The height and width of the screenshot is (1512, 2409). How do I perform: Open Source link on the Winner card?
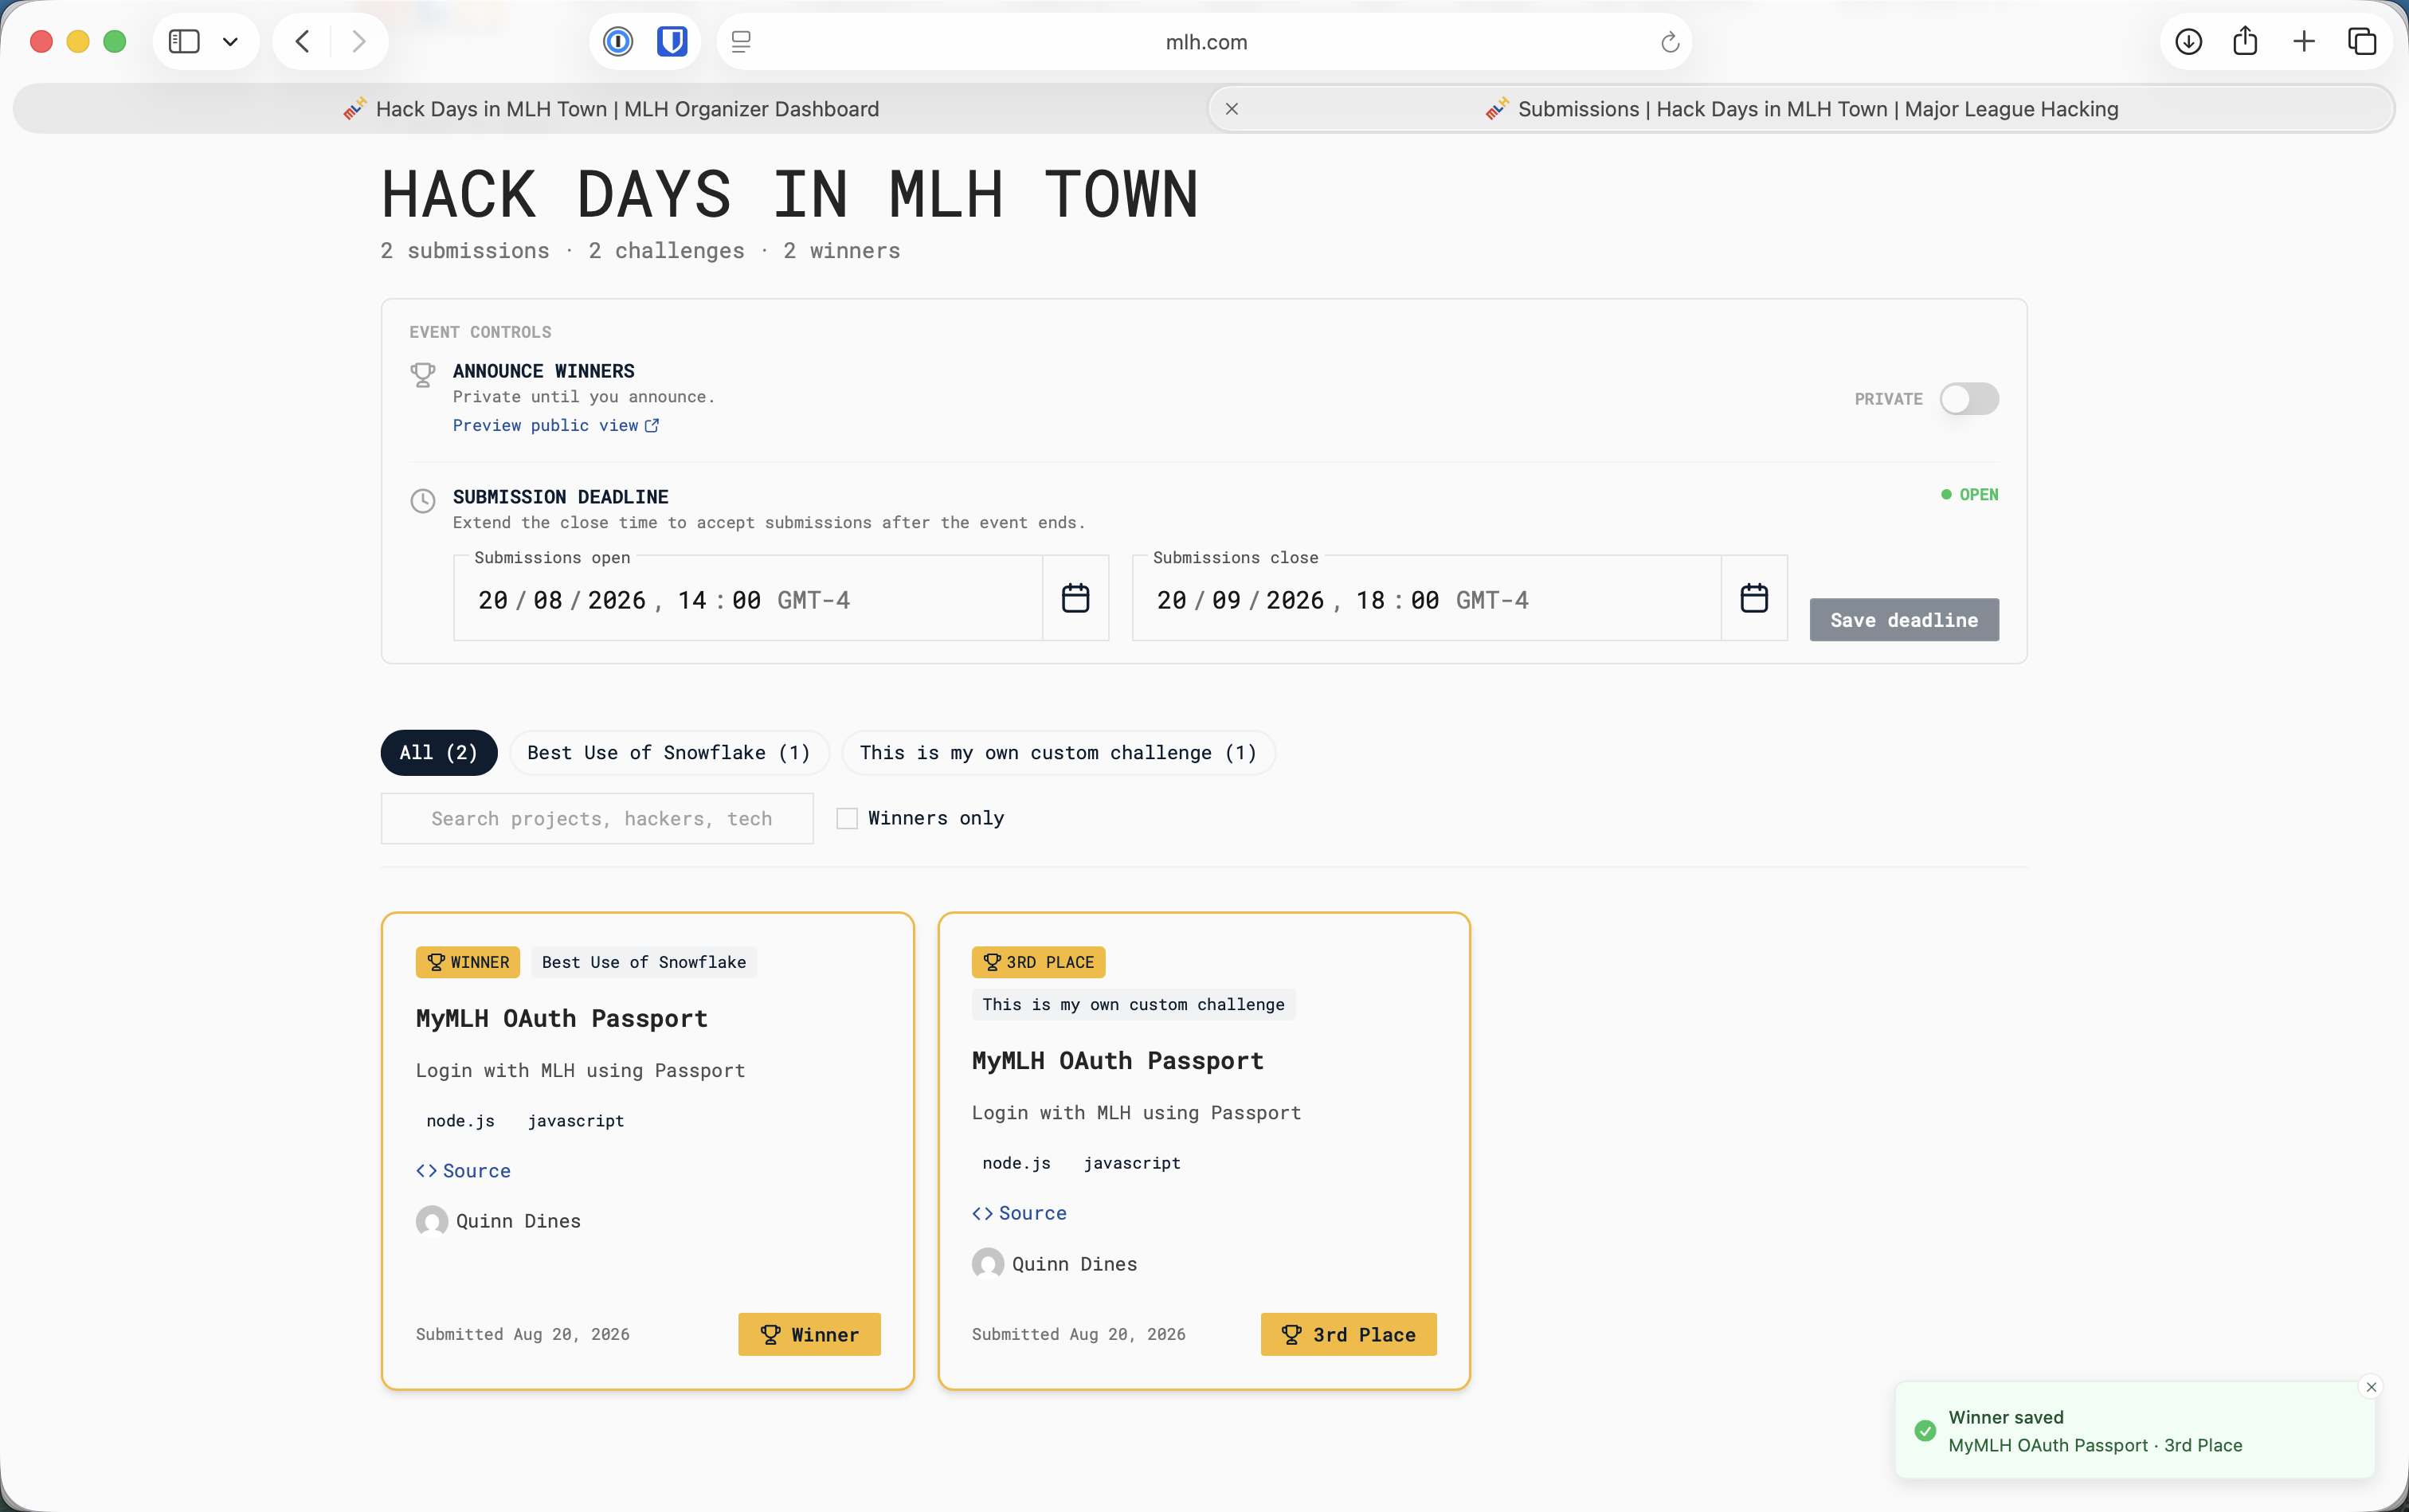click(463, 1171)
